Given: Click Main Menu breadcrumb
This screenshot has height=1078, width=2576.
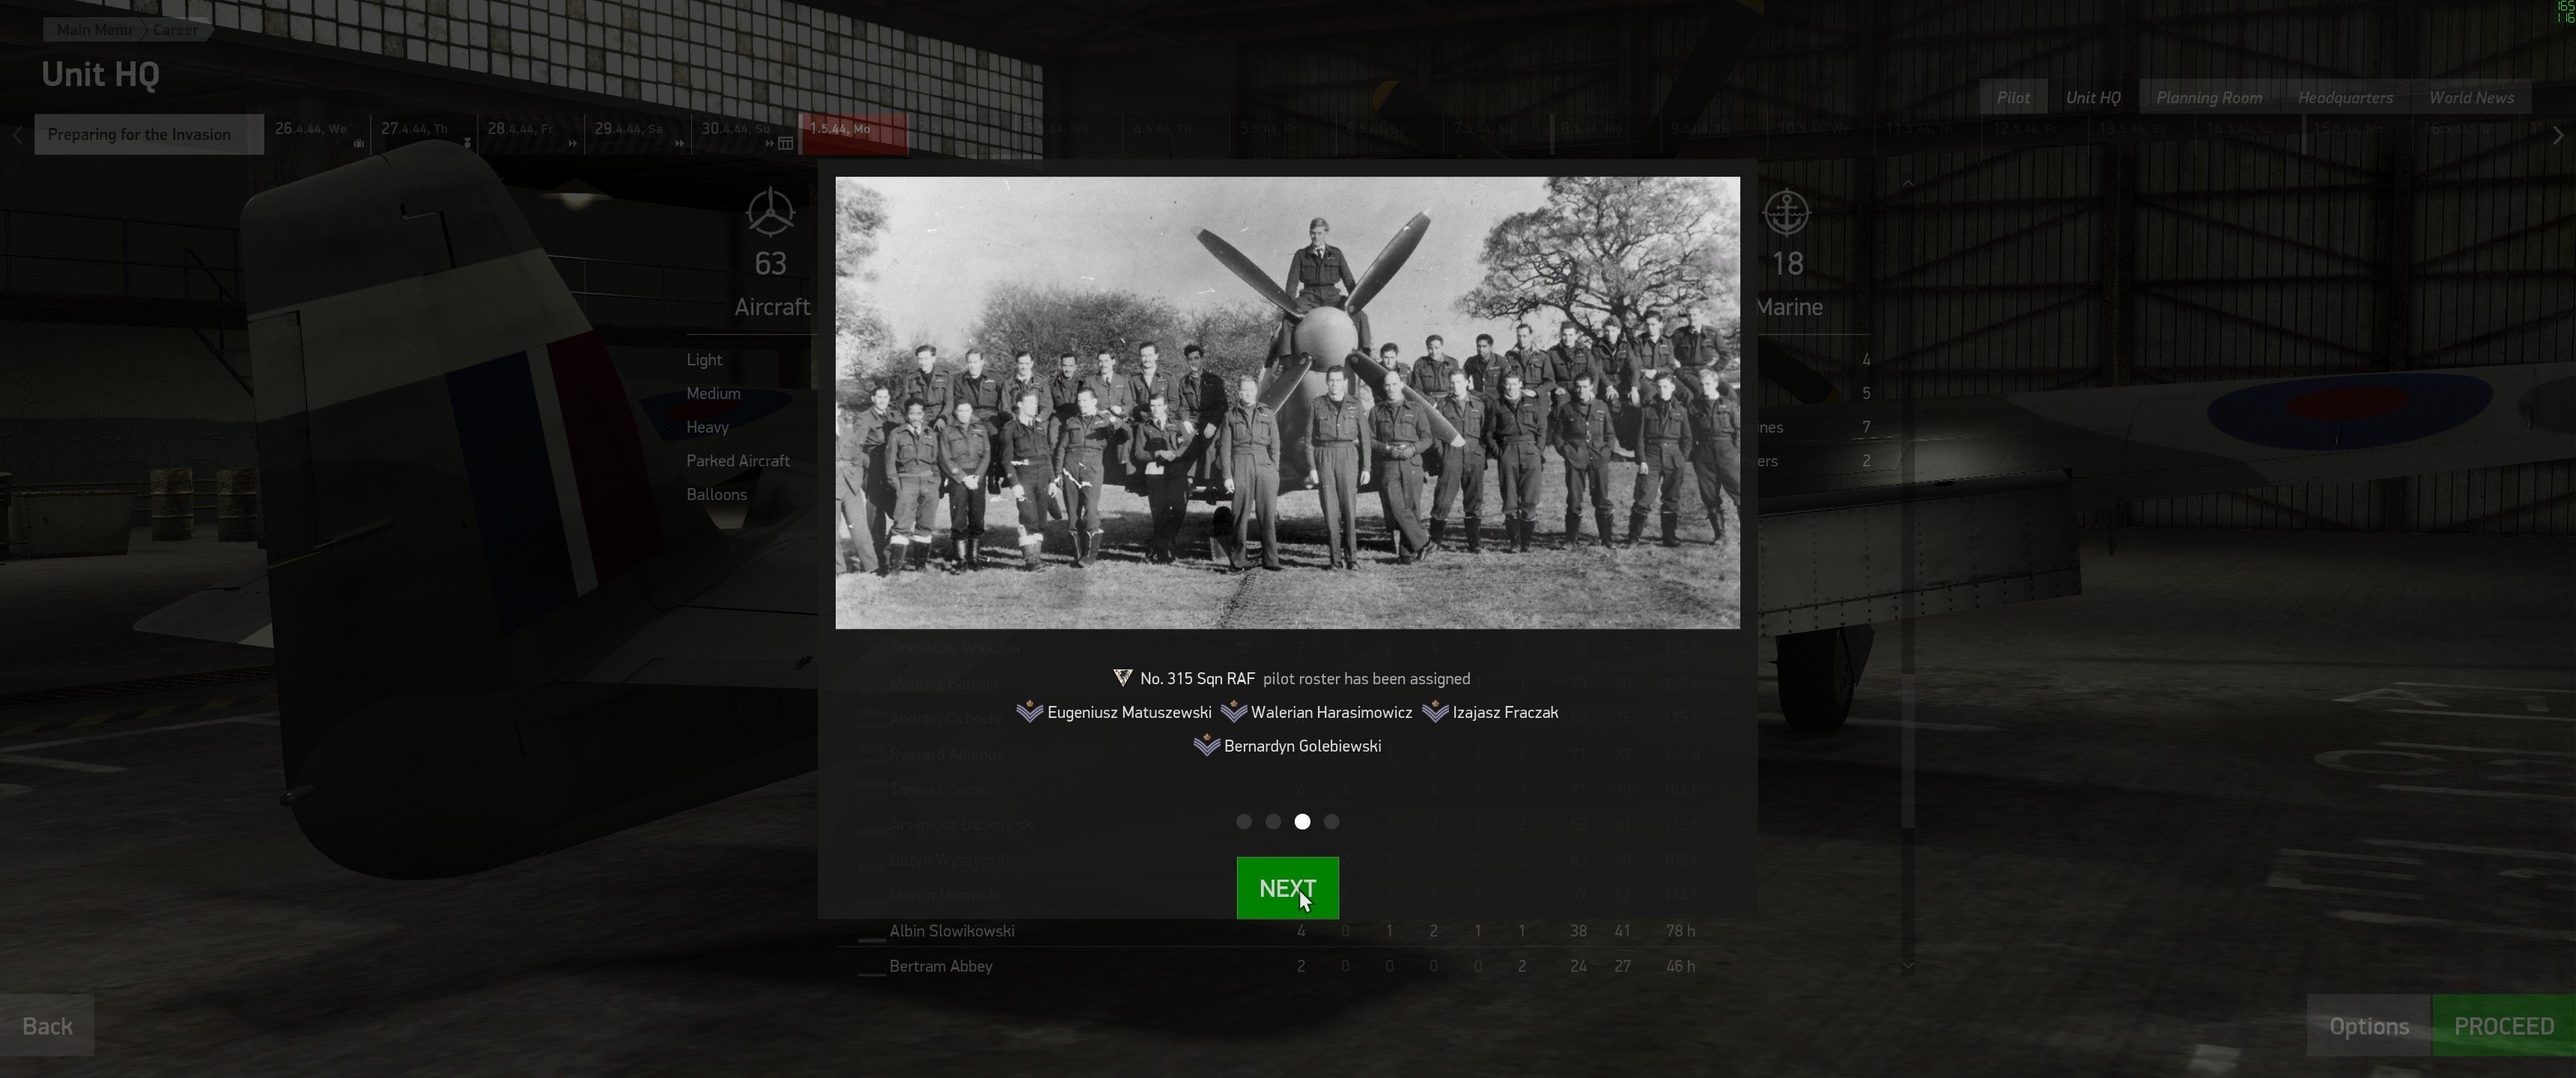Looking at the screenshot, I should [x=94, y=29].
